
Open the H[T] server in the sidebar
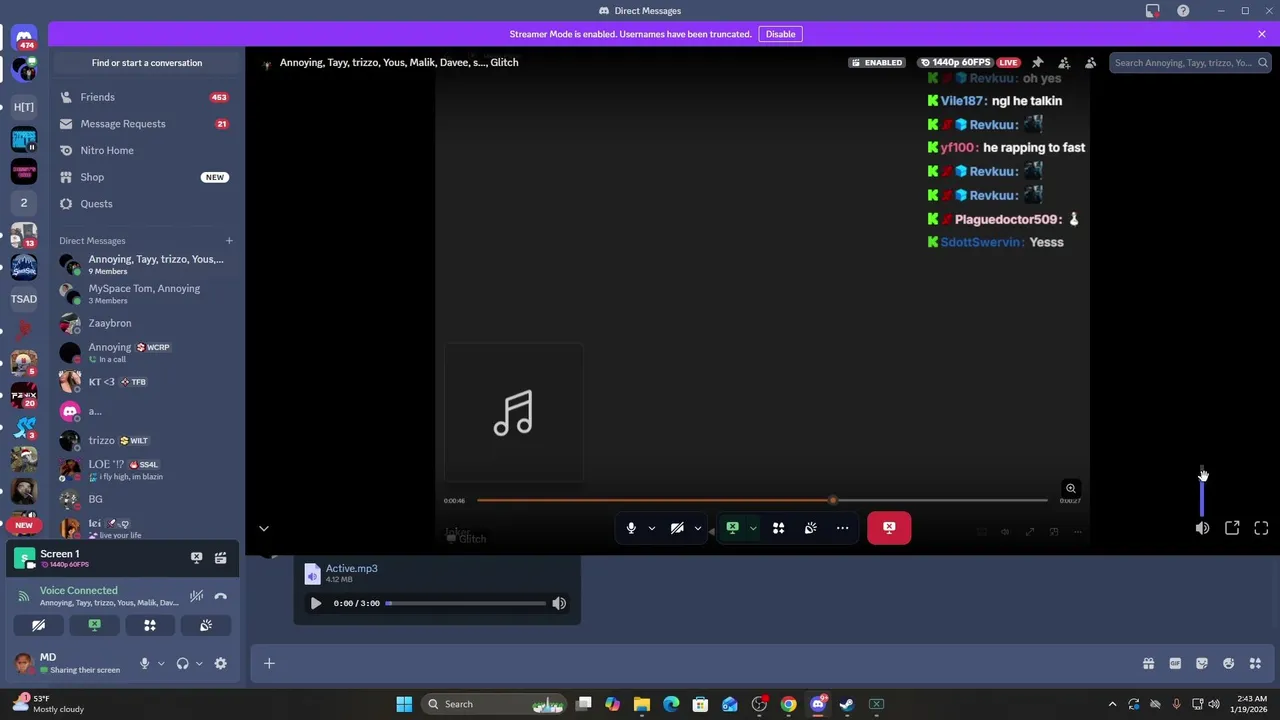(x=24, y=106)
